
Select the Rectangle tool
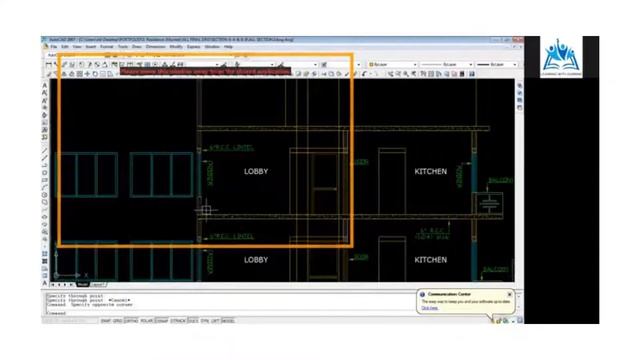[x=44, y=180]
